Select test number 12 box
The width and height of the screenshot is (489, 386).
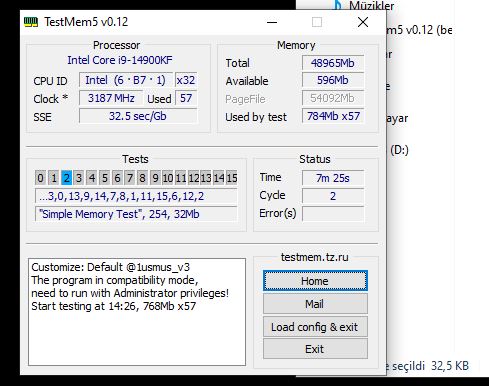point(193,178)
